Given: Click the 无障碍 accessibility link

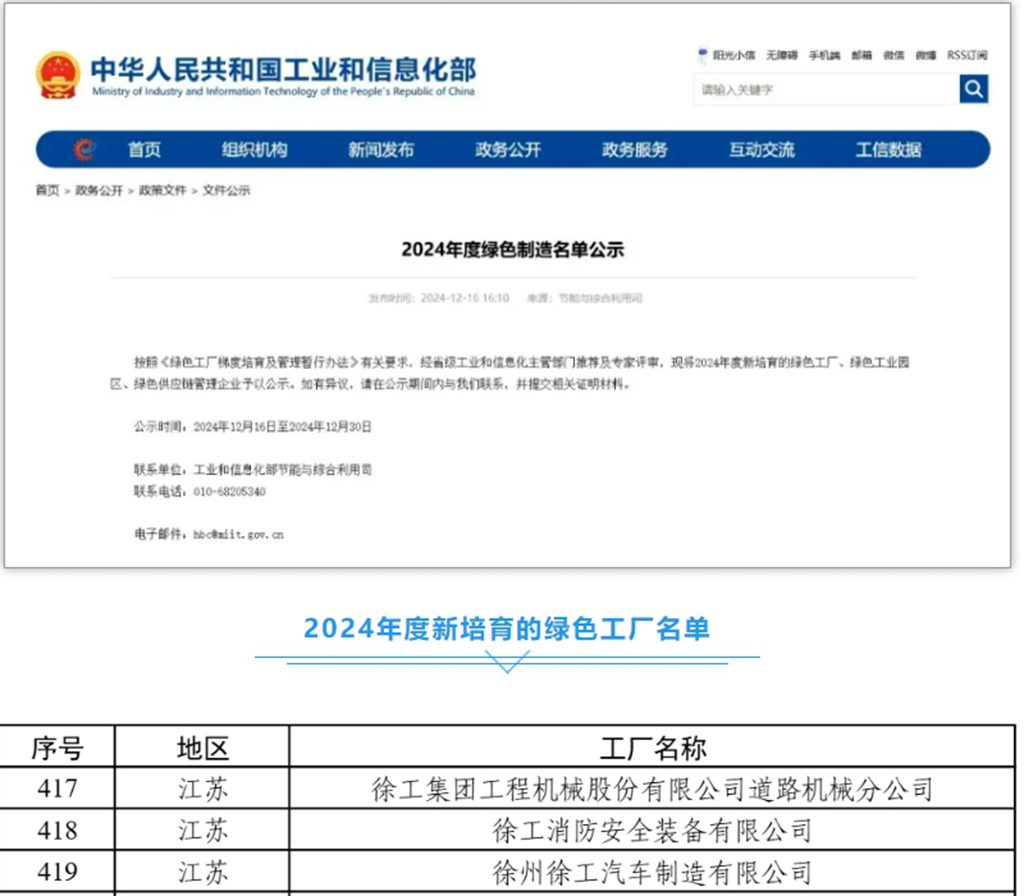Looking at the screenshot, I should click(x=782, y=56).
